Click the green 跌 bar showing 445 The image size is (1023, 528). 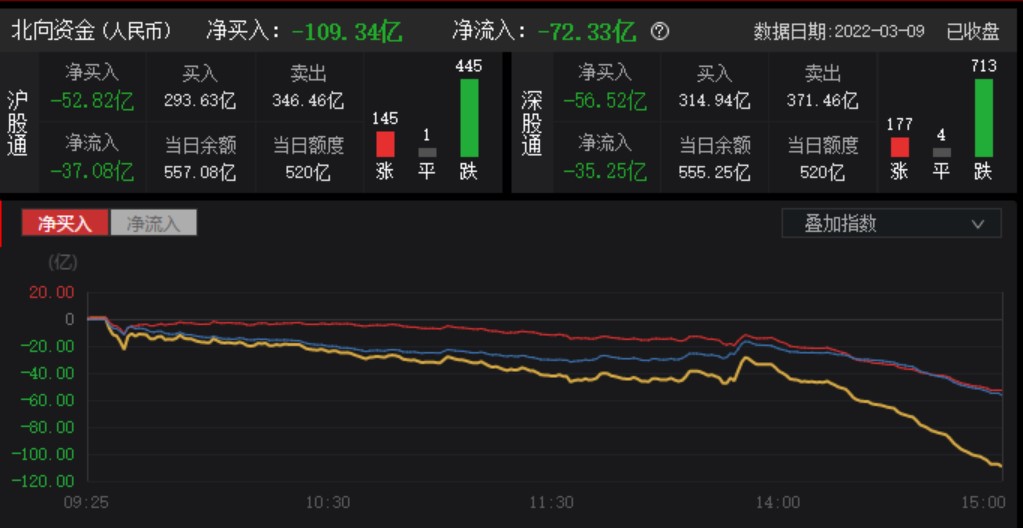click(x=469, y=118)
